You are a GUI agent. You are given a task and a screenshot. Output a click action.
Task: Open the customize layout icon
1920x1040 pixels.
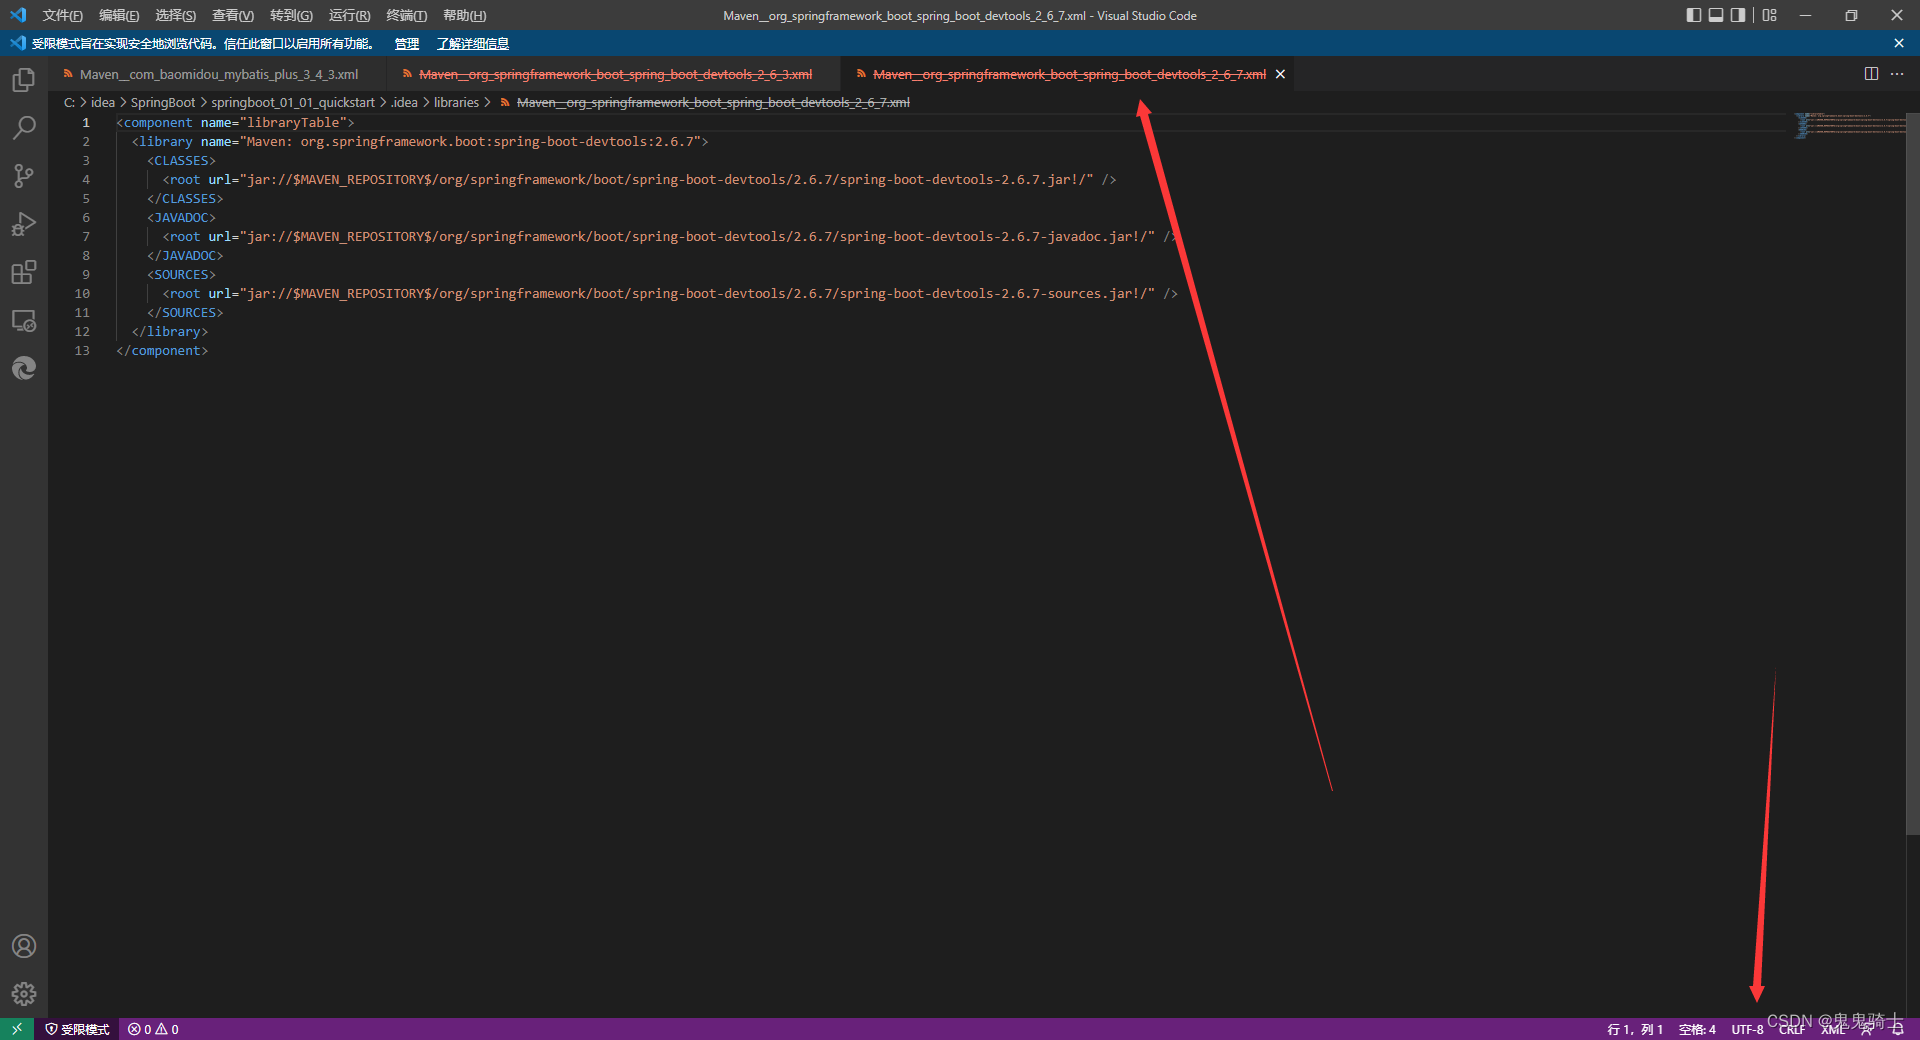point(1770,15)
